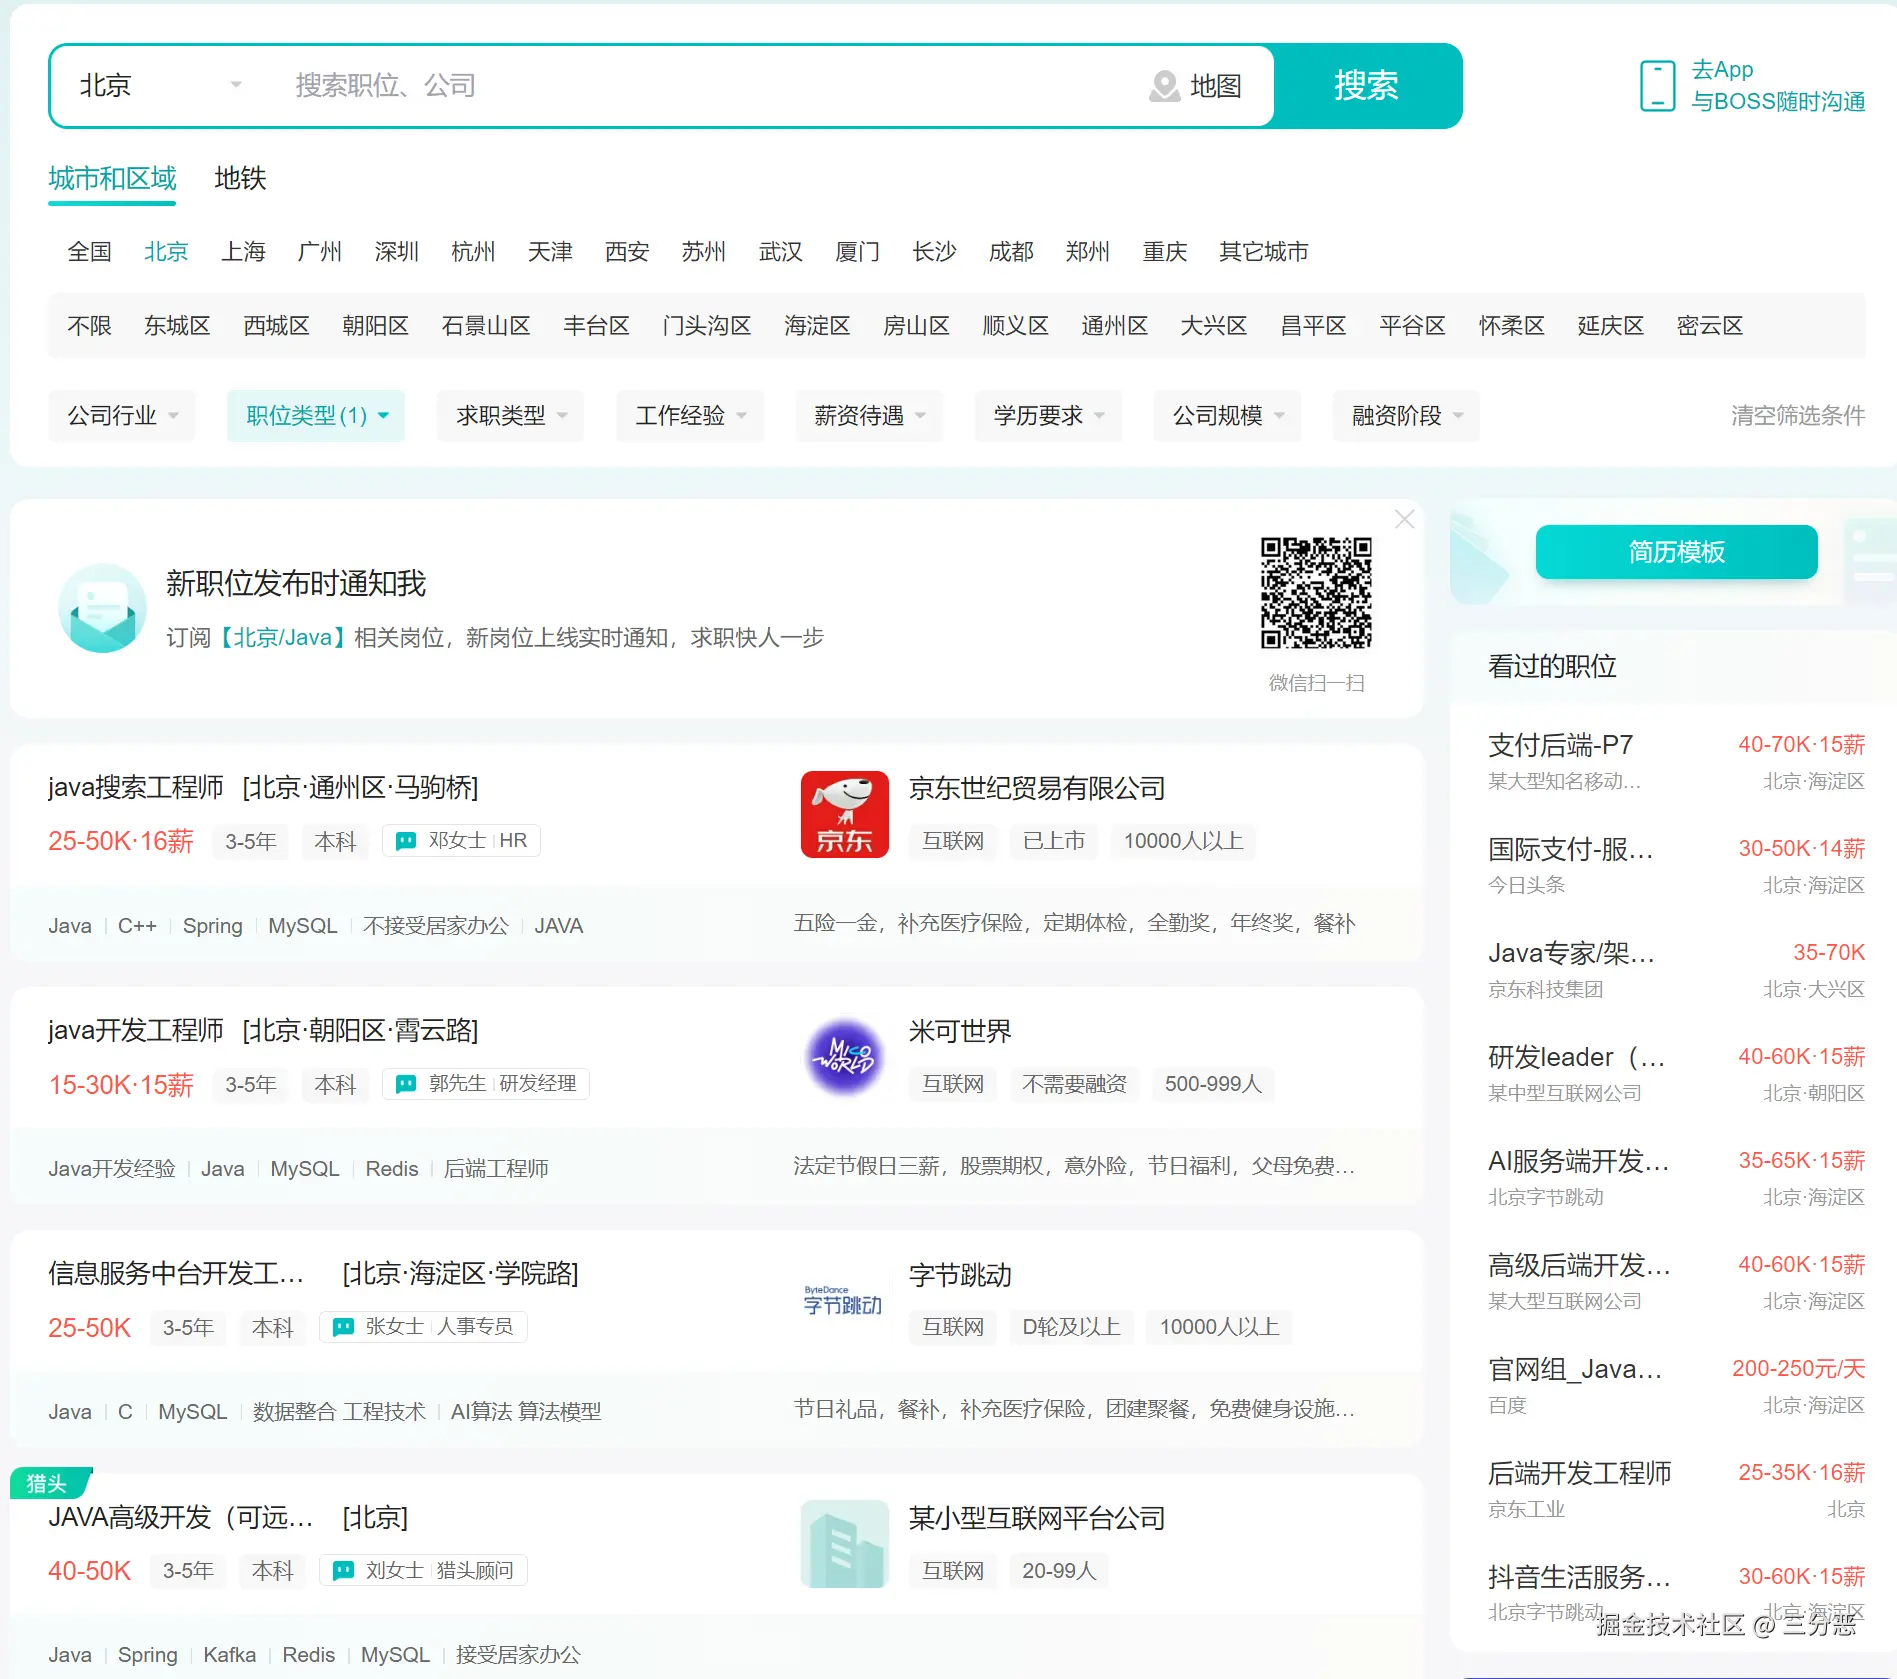Click the phone App icon
Image resolution: width=1897 pixels, height=1679 pixels.
coord(1657,85)
